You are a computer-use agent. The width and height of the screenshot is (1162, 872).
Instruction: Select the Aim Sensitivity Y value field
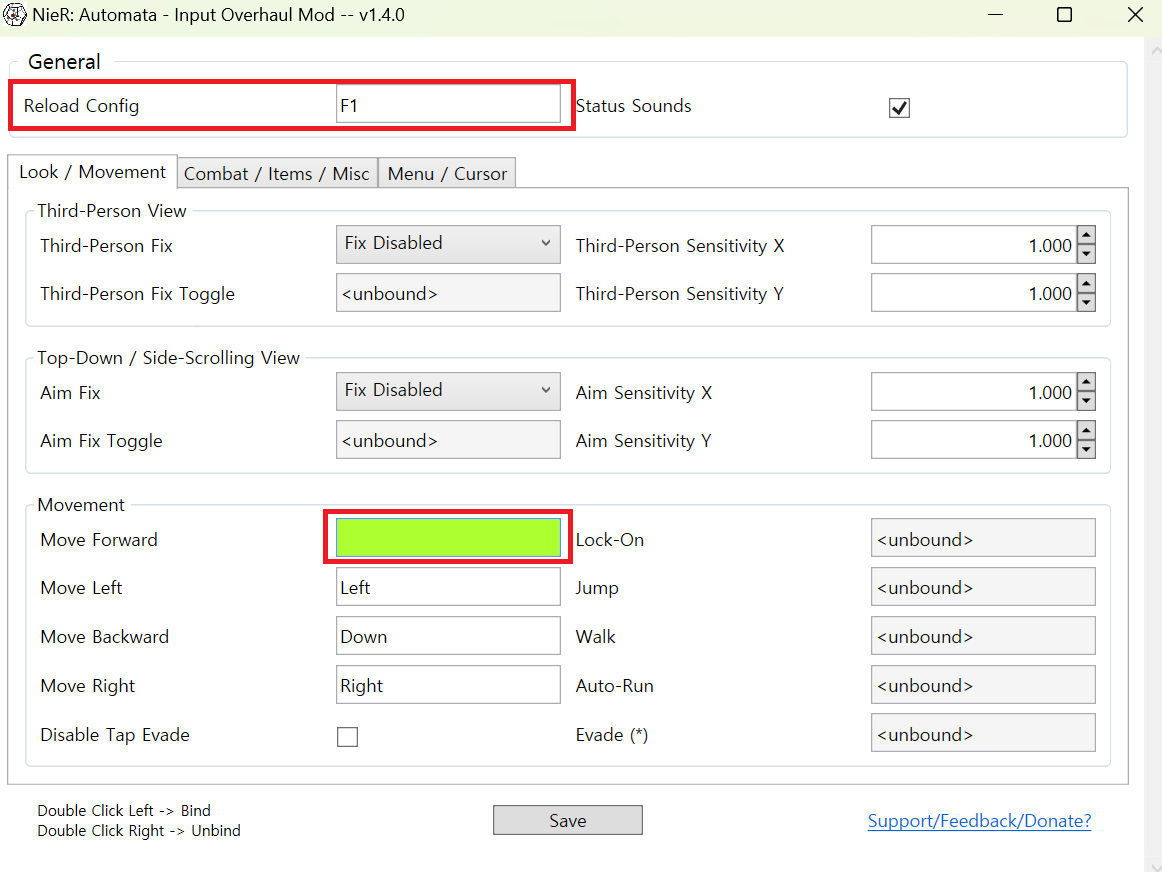(973, 440)
